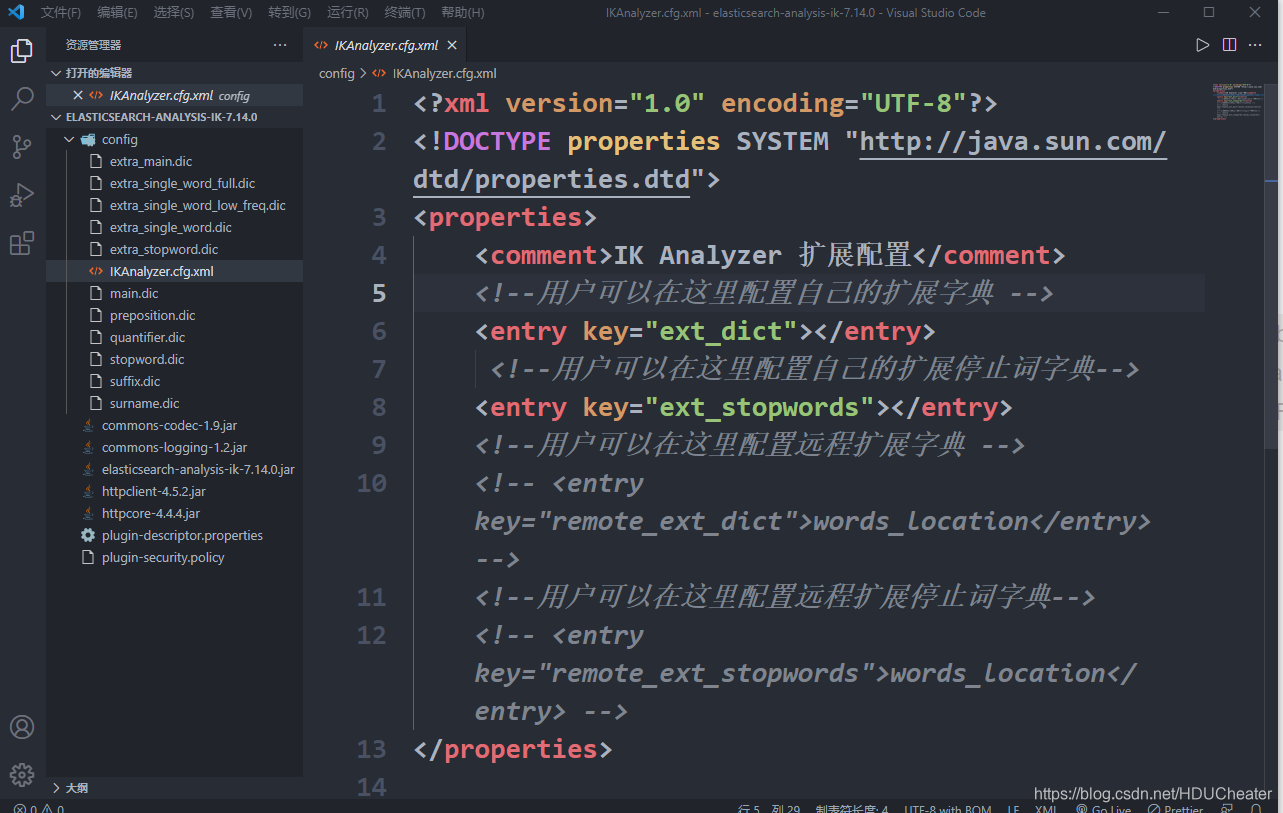
Task: Click the Run play icon in editor toolbar
Action: click(x=1203, y=45)
